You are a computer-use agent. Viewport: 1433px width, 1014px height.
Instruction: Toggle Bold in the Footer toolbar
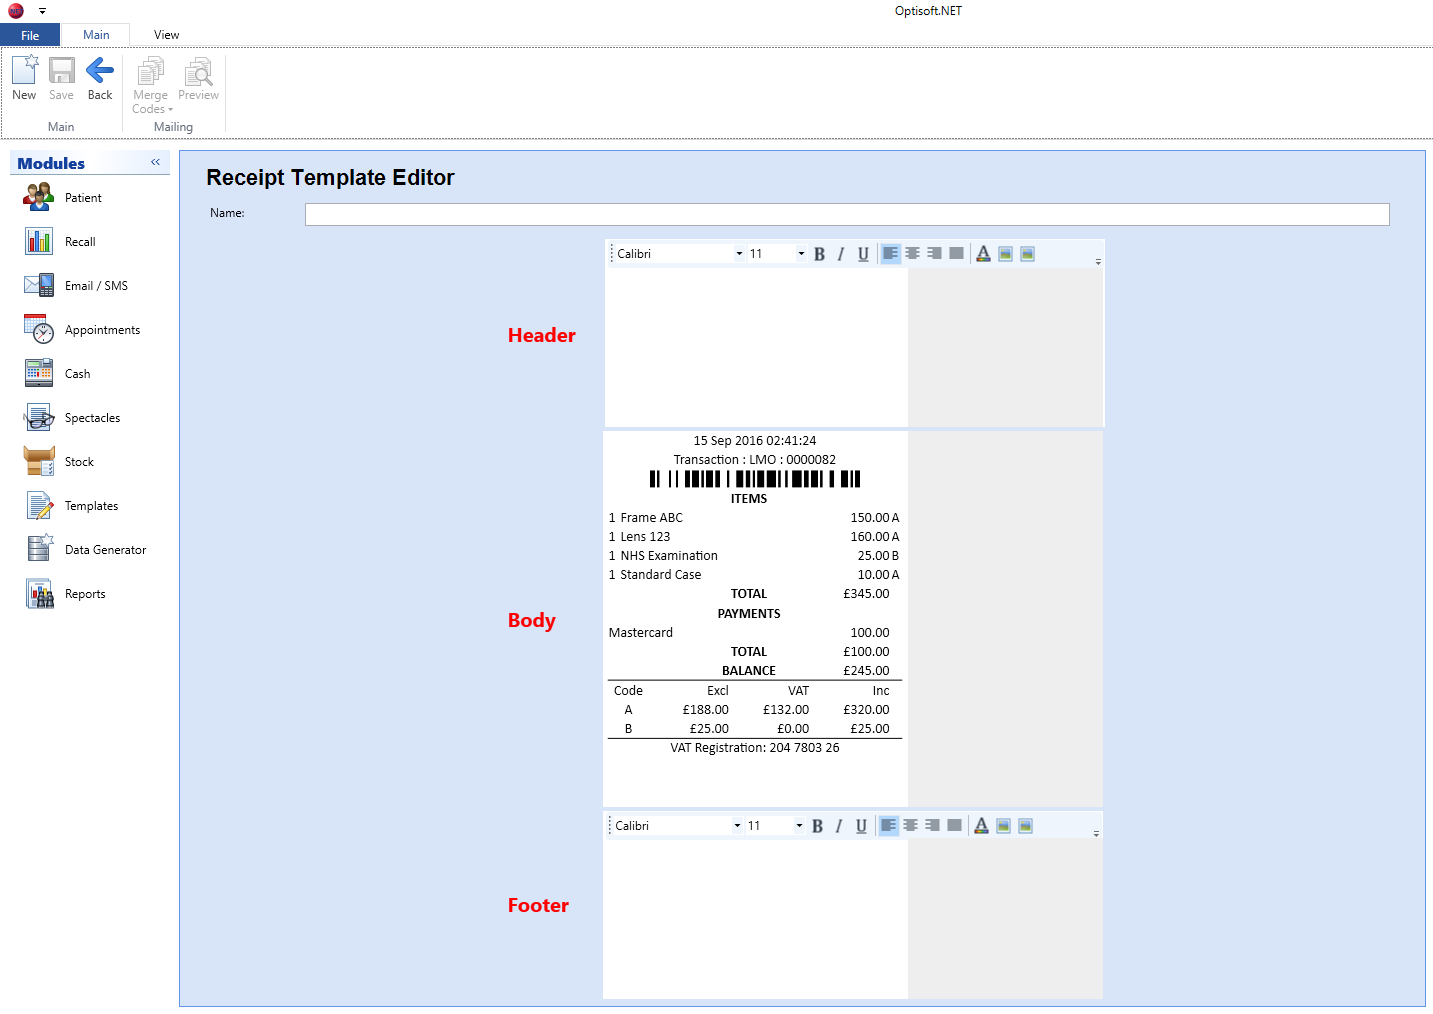817,826
